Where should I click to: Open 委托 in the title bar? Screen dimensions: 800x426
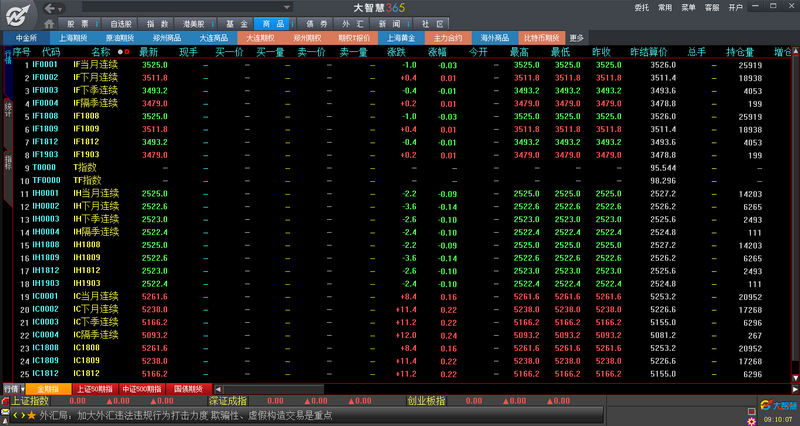click(x=641, y=8)
